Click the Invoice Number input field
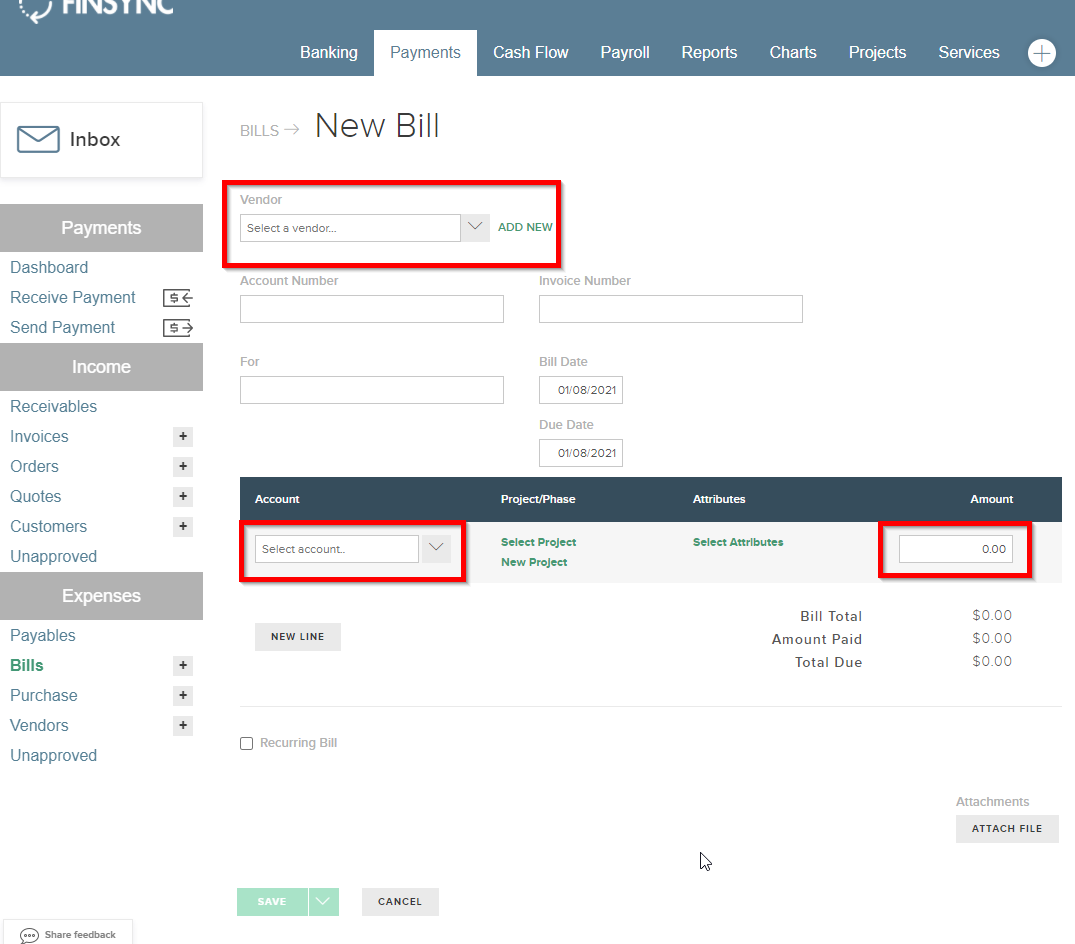Image resolution: width=1075 pixels, height=944 pixels. tap(671, 309)
